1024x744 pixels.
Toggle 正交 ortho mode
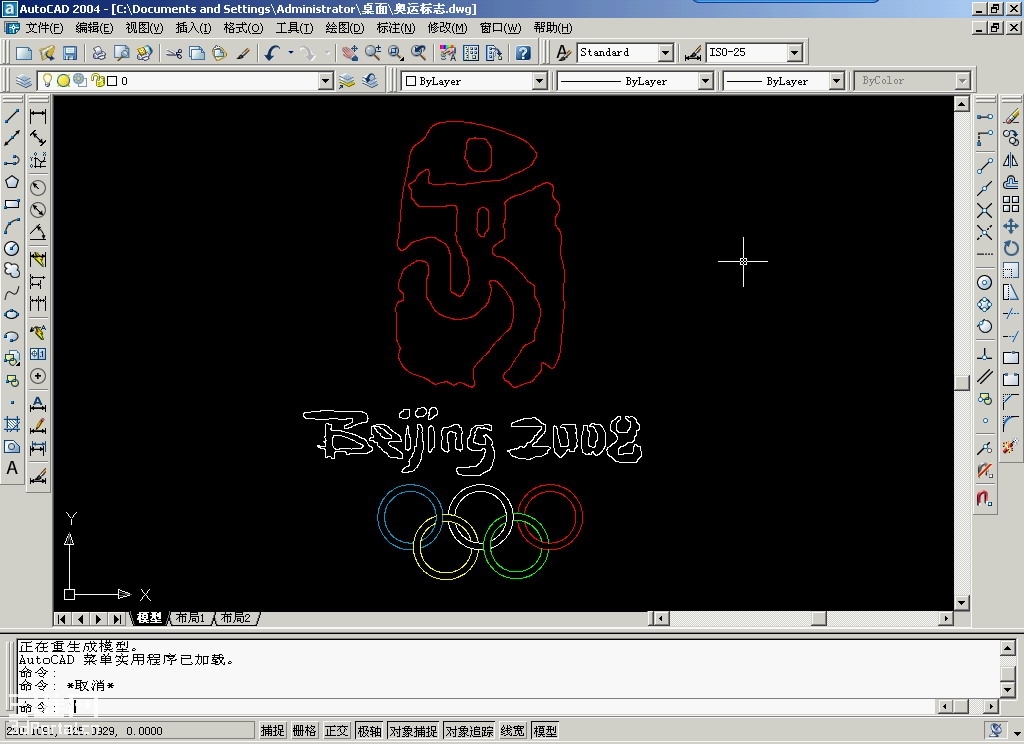[336, 731]
